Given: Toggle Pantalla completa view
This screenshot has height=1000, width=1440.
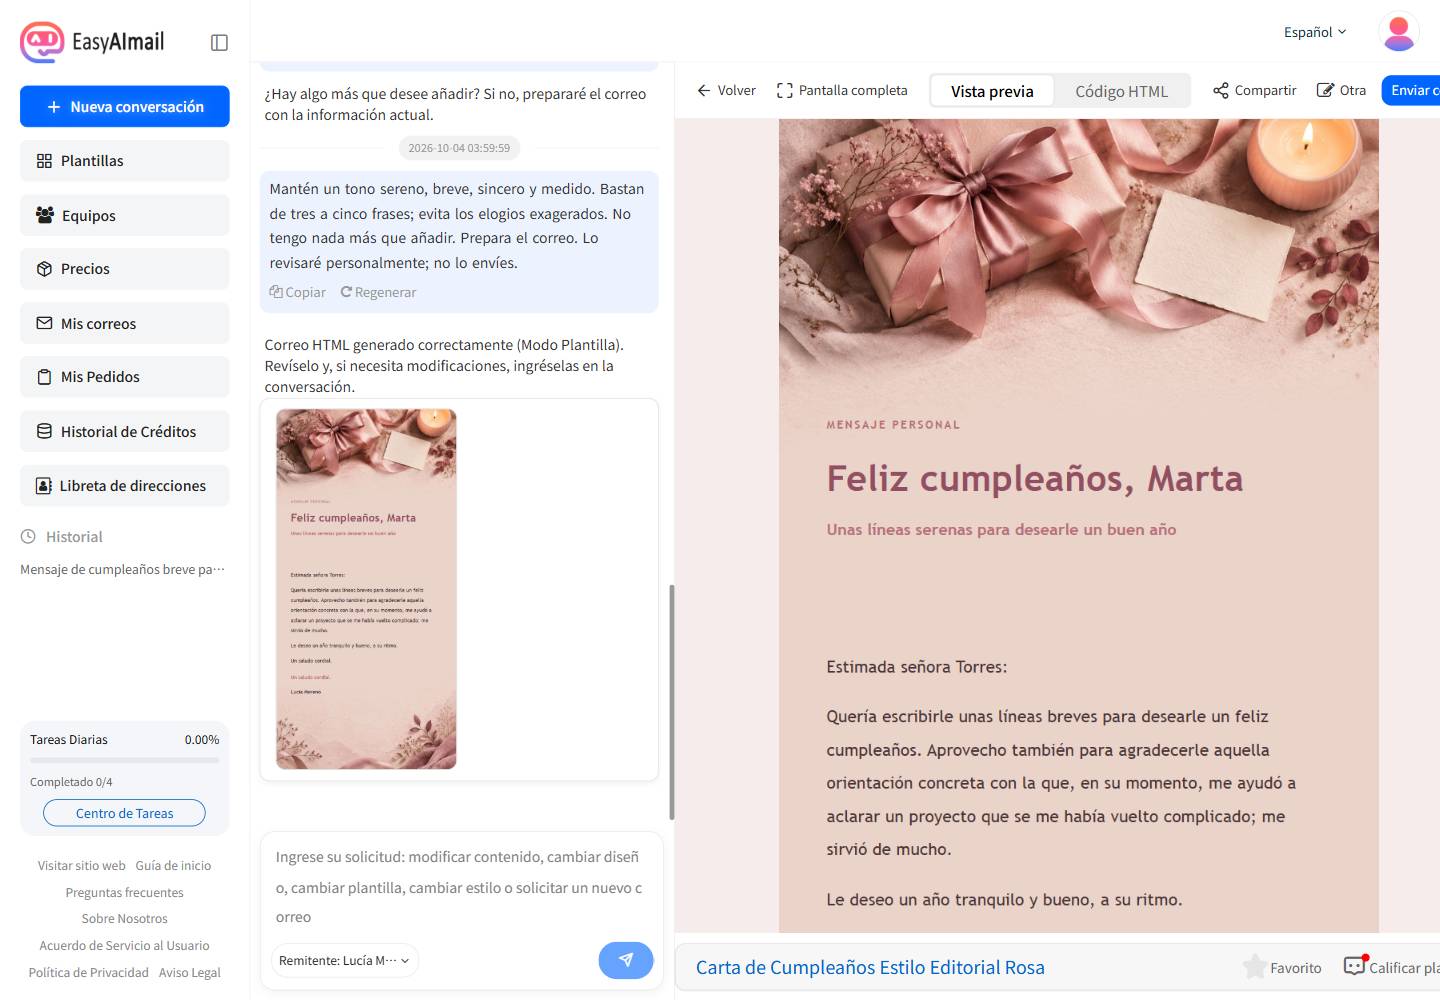Looking at the screenshot, I should click(842, 90).
